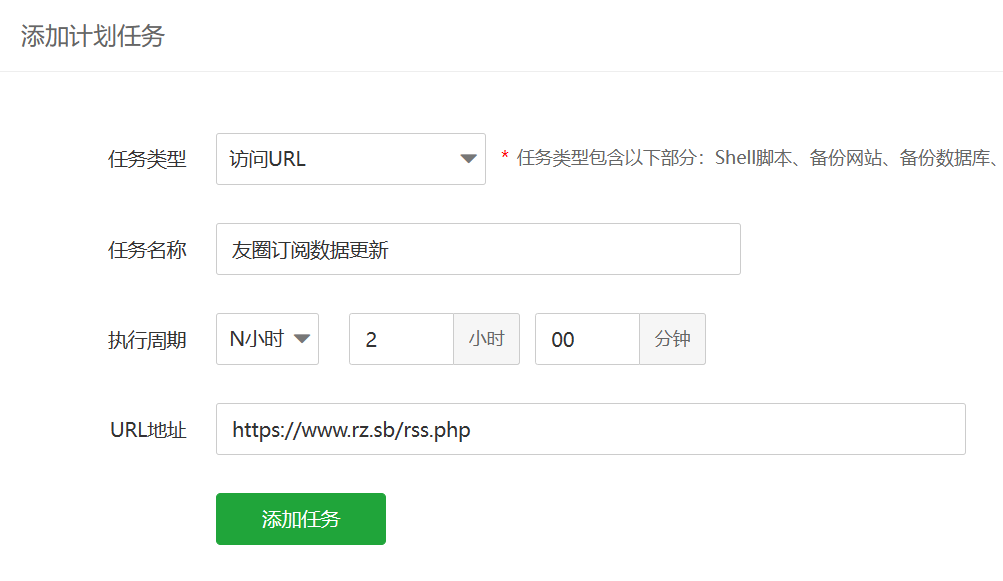Image resolution: width=1003 pixels, height=581 pixels.
Task: Click the 任务名称 field label
Action: click(147, 250)
